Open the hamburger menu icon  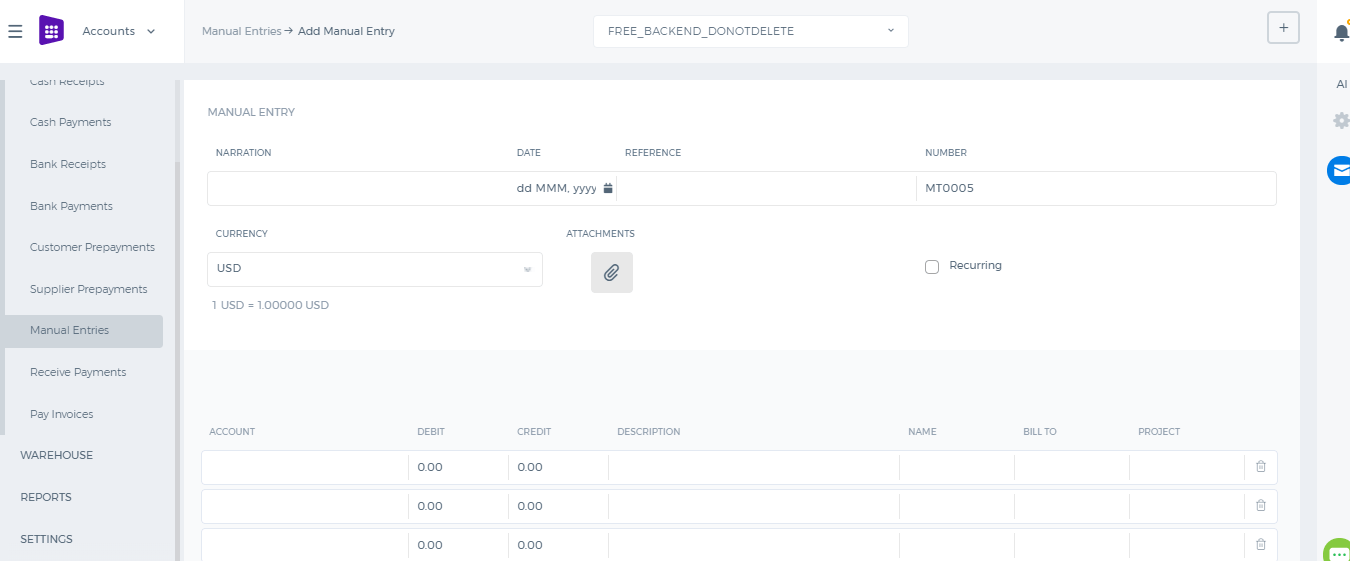(15, 31)
